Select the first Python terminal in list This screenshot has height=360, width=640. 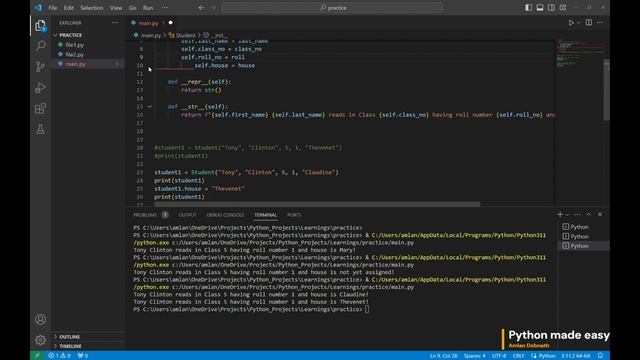point(584,227)
